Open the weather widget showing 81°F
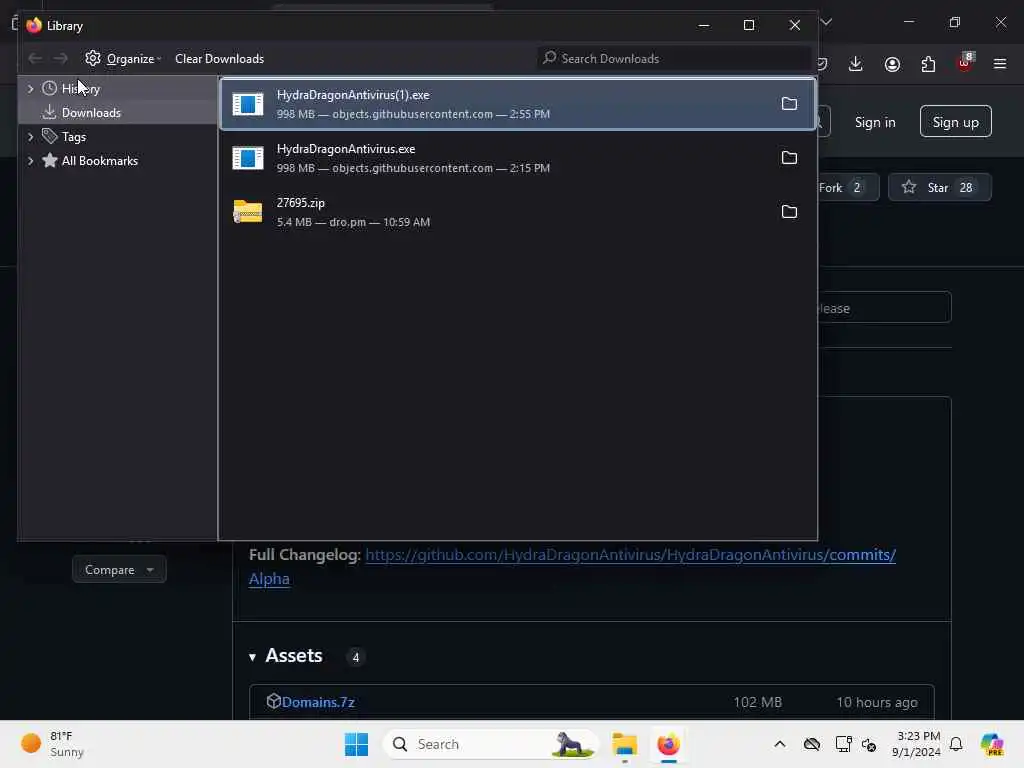1024x768 pixels. 53,744
